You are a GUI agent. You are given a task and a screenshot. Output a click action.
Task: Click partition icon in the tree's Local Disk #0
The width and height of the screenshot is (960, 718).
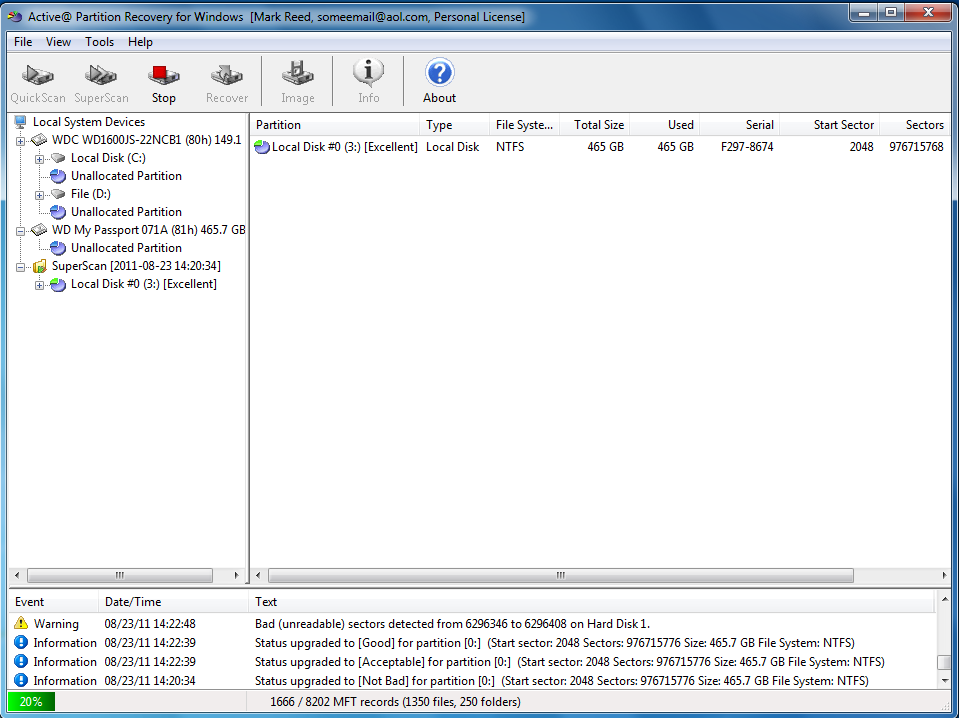[x=58, y=285]
